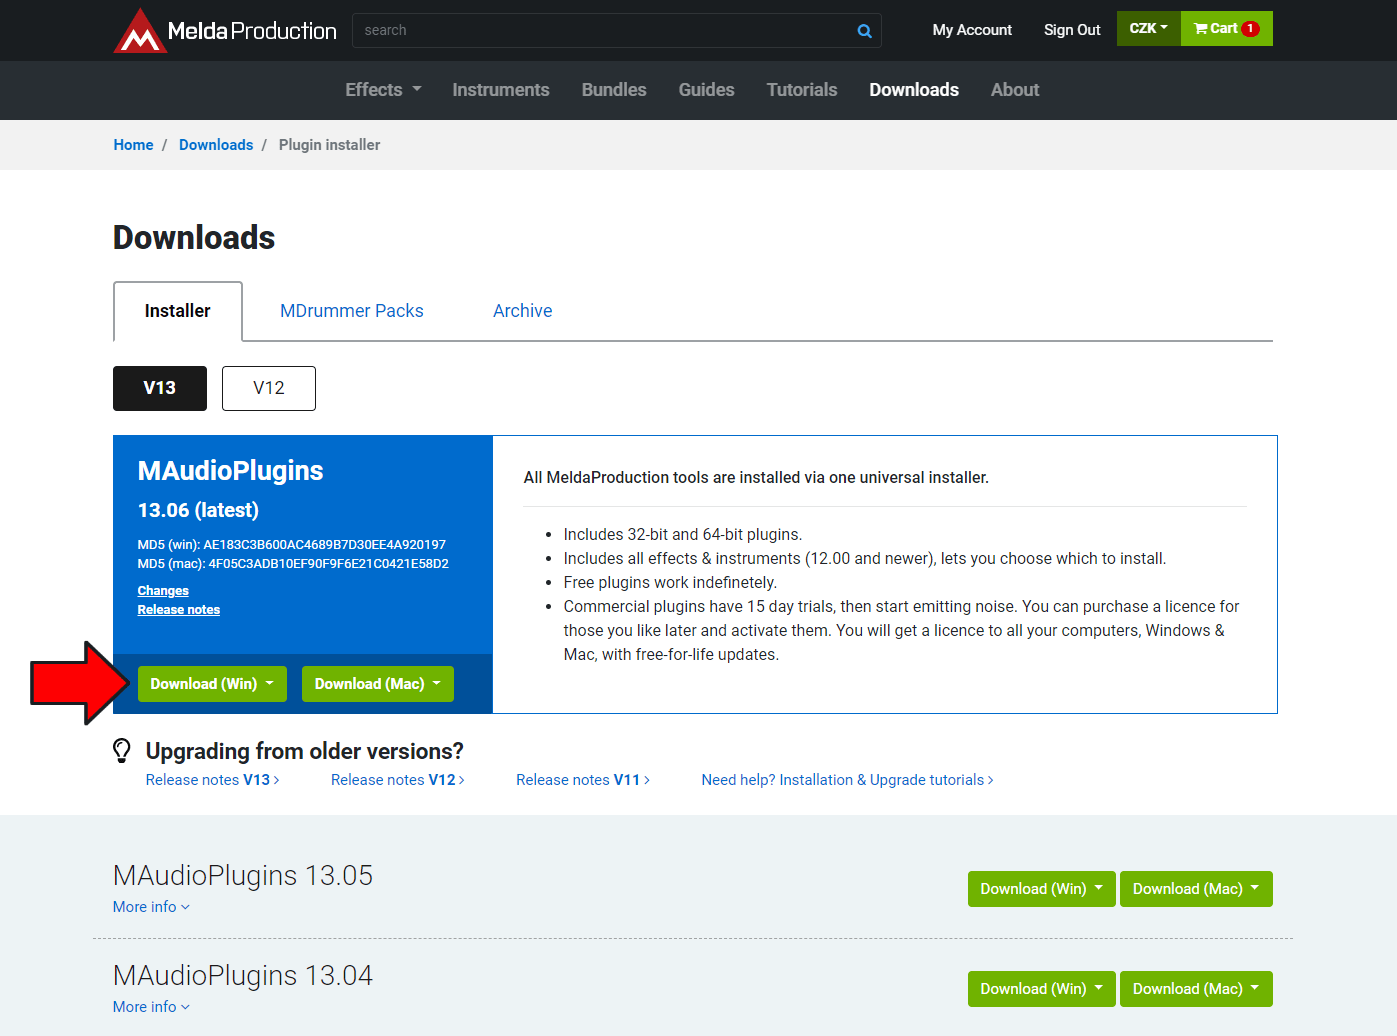Click the MAudioPlugins heading in blue panel

tap(230, 471)
